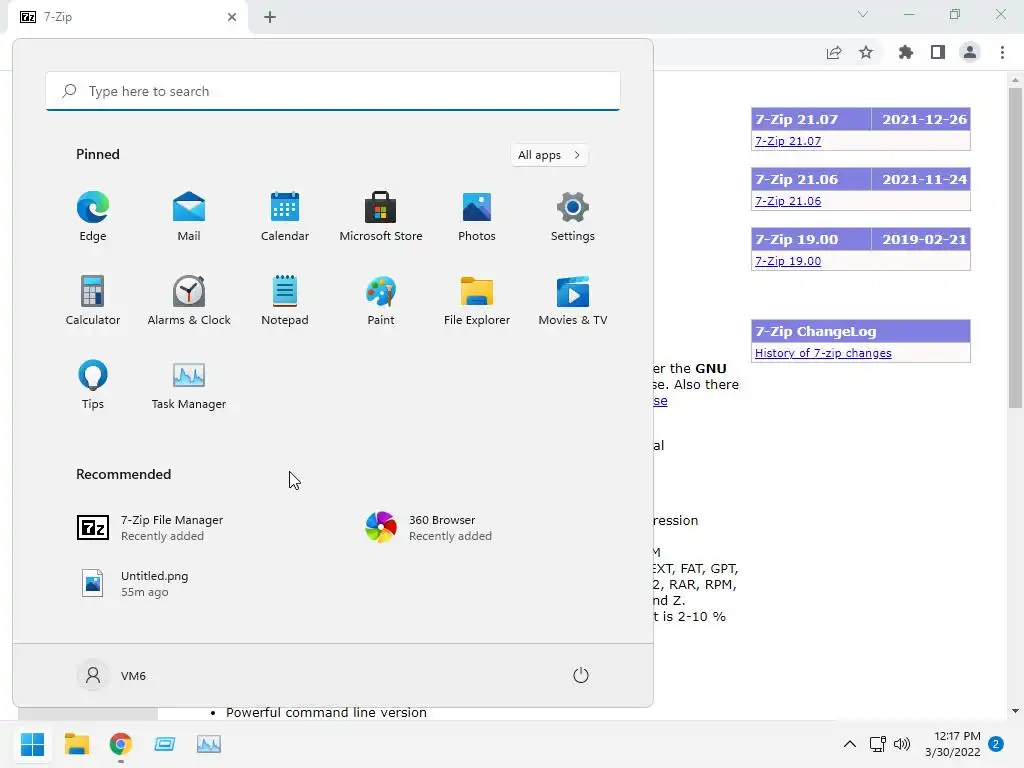Launch Alarms & Clock
Screen dimensions: 1024x768
(x=189, y=300)
